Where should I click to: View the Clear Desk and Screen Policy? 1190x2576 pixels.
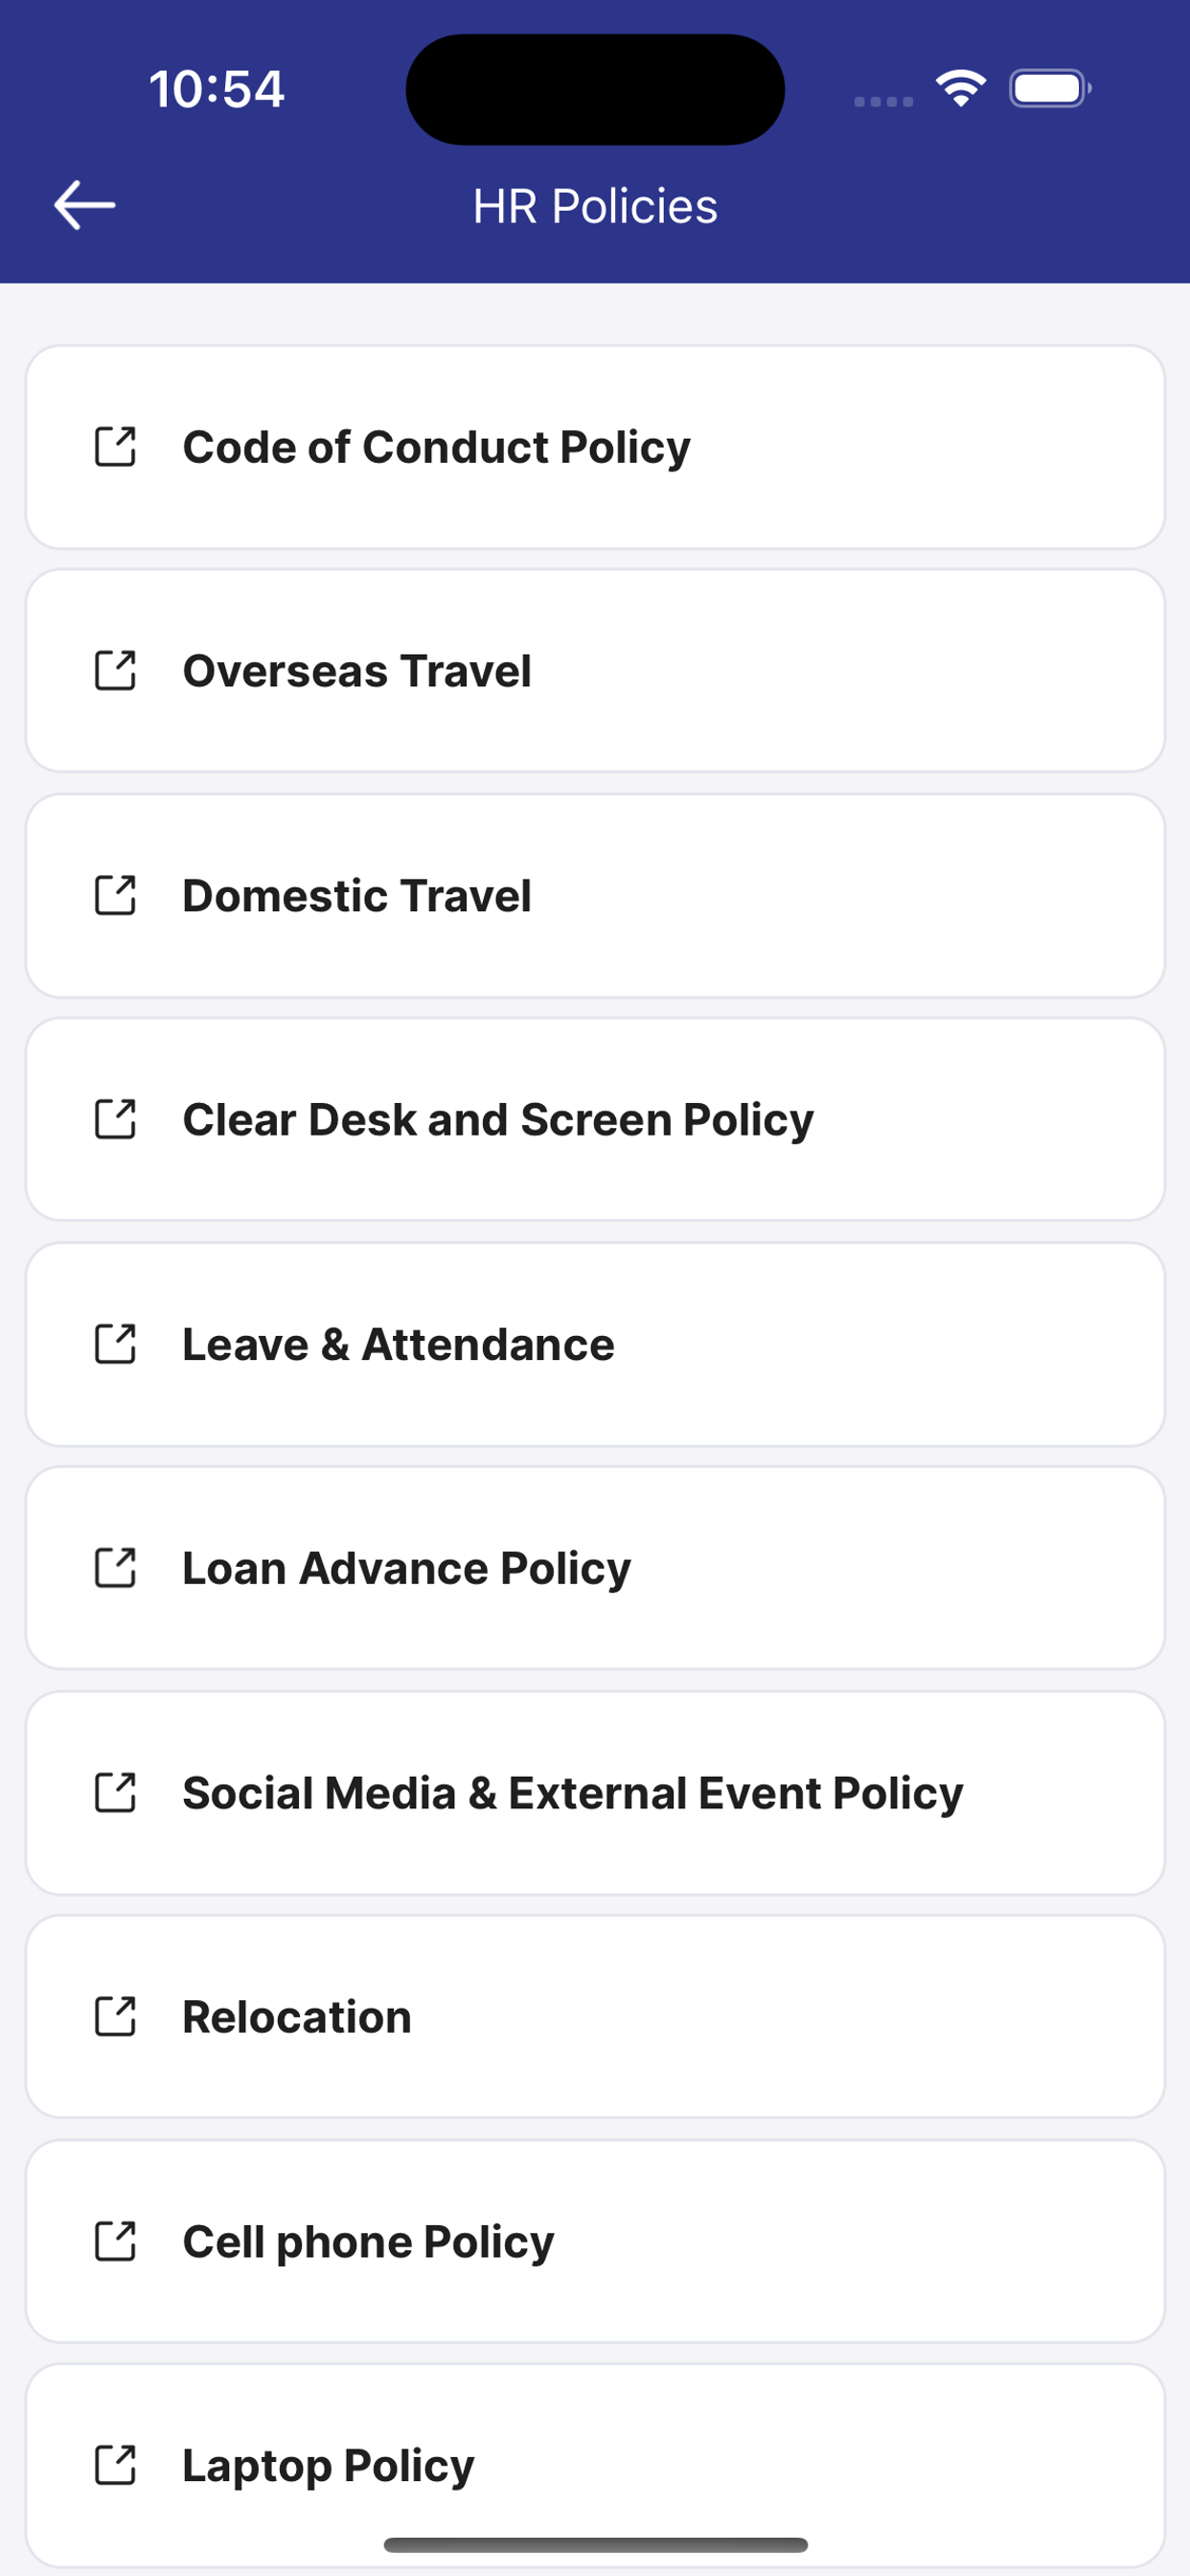[x=595, y=1120]
